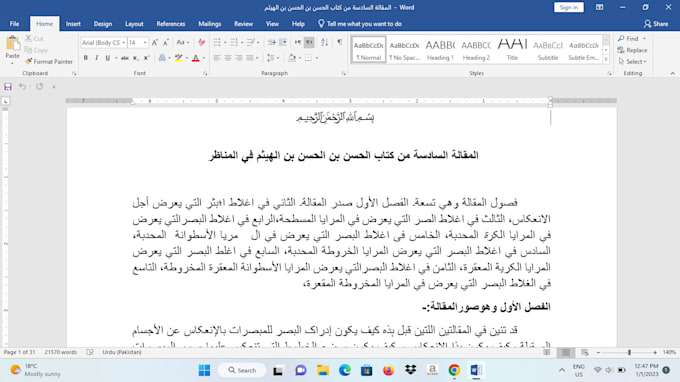Click the zoom slider handle
Viewport: 680px width, 382px height.
[629, 353]
